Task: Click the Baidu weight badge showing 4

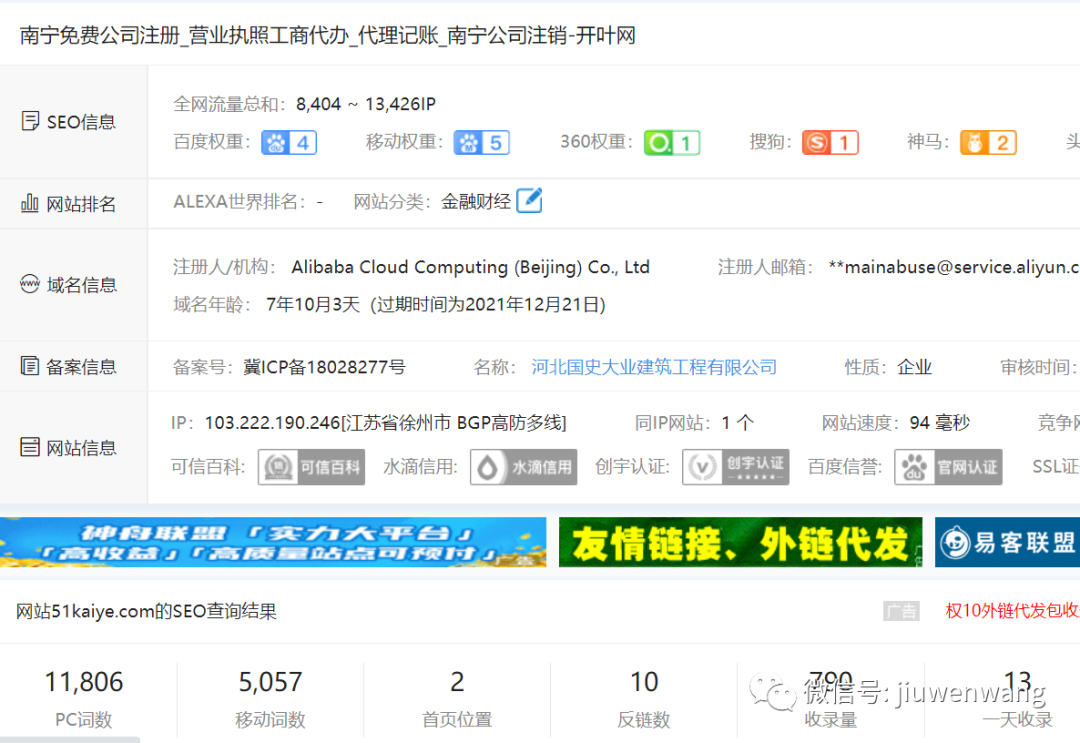Action: (289, 143)
